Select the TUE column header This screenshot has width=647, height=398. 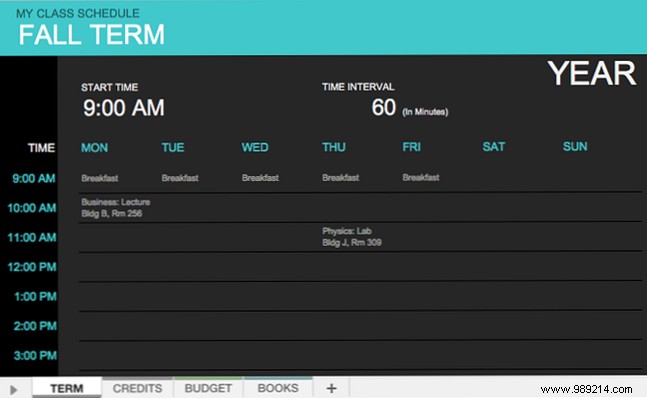click(173, 147)
